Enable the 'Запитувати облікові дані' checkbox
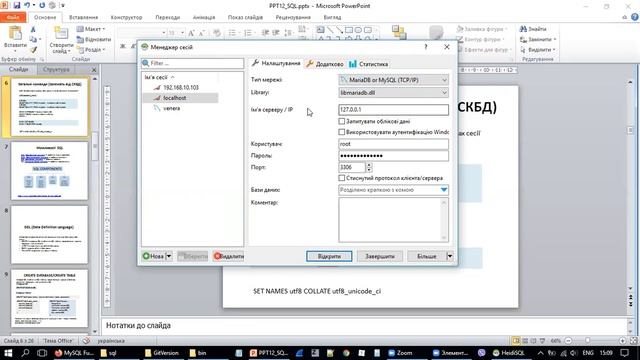The width and height of the screenshot is (640, 360). pos(342,121)
